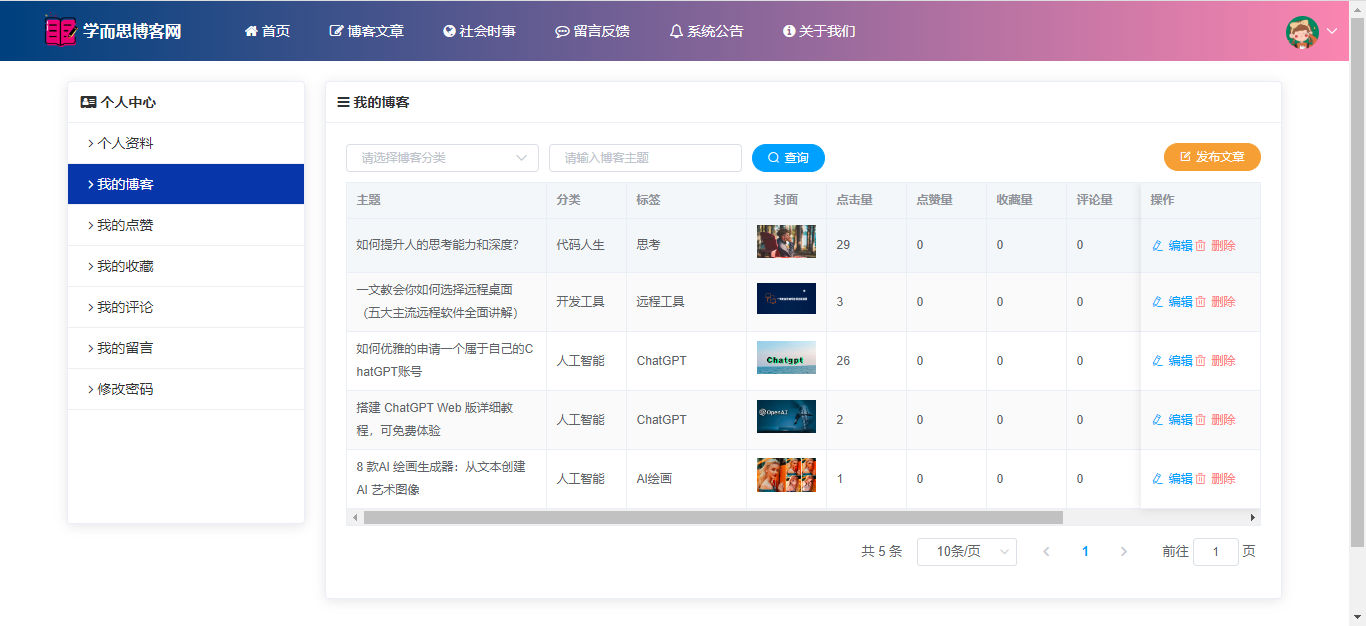The width and height of the screenshot is (1366, 626).
Task: Click the Chatgpt cover thumbnail
Action: [x=786, y=359]
